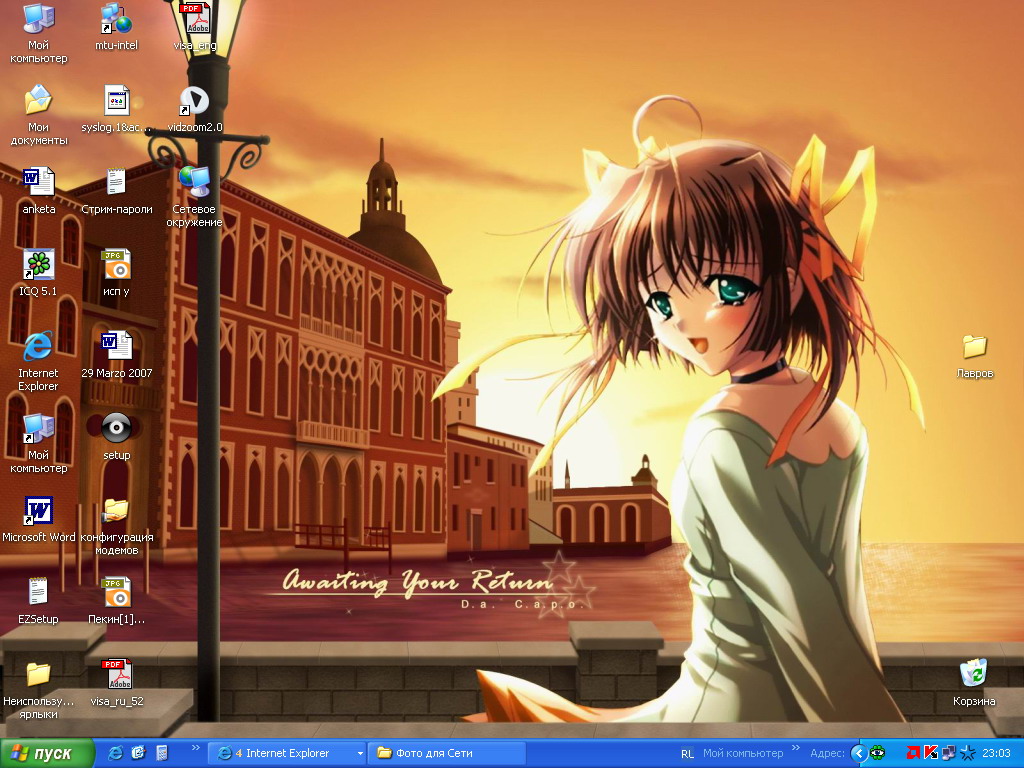Select the visa_ru_52 PDF file
The width and height of the screenshot is (1024, 768).
116,683
